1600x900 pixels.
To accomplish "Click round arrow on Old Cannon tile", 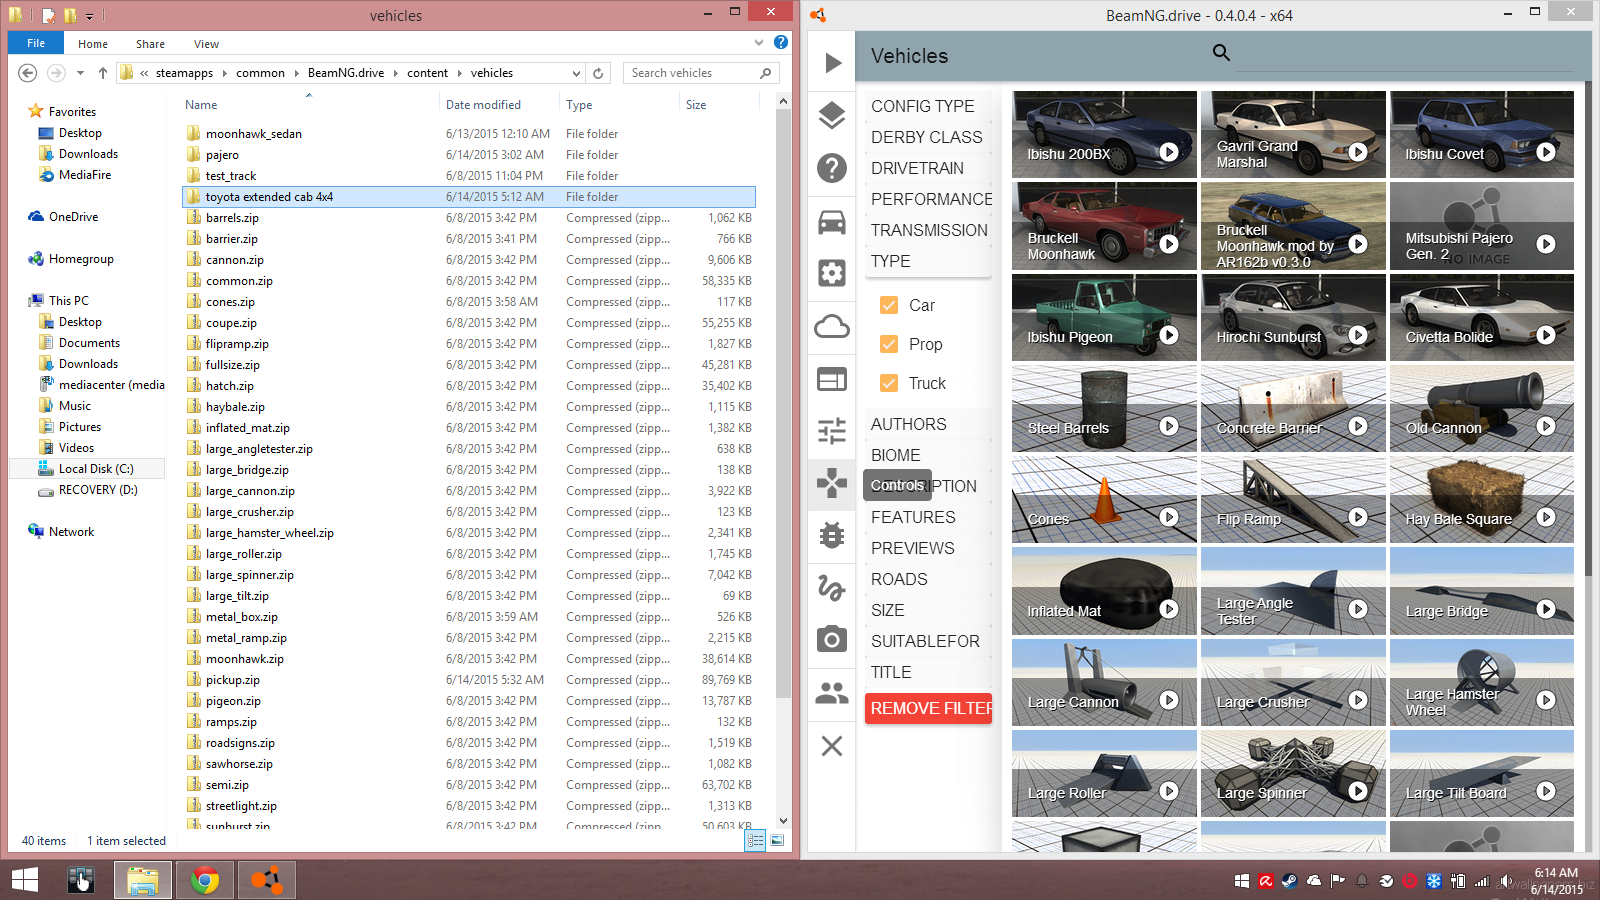I will click(x=1546, y=426).
